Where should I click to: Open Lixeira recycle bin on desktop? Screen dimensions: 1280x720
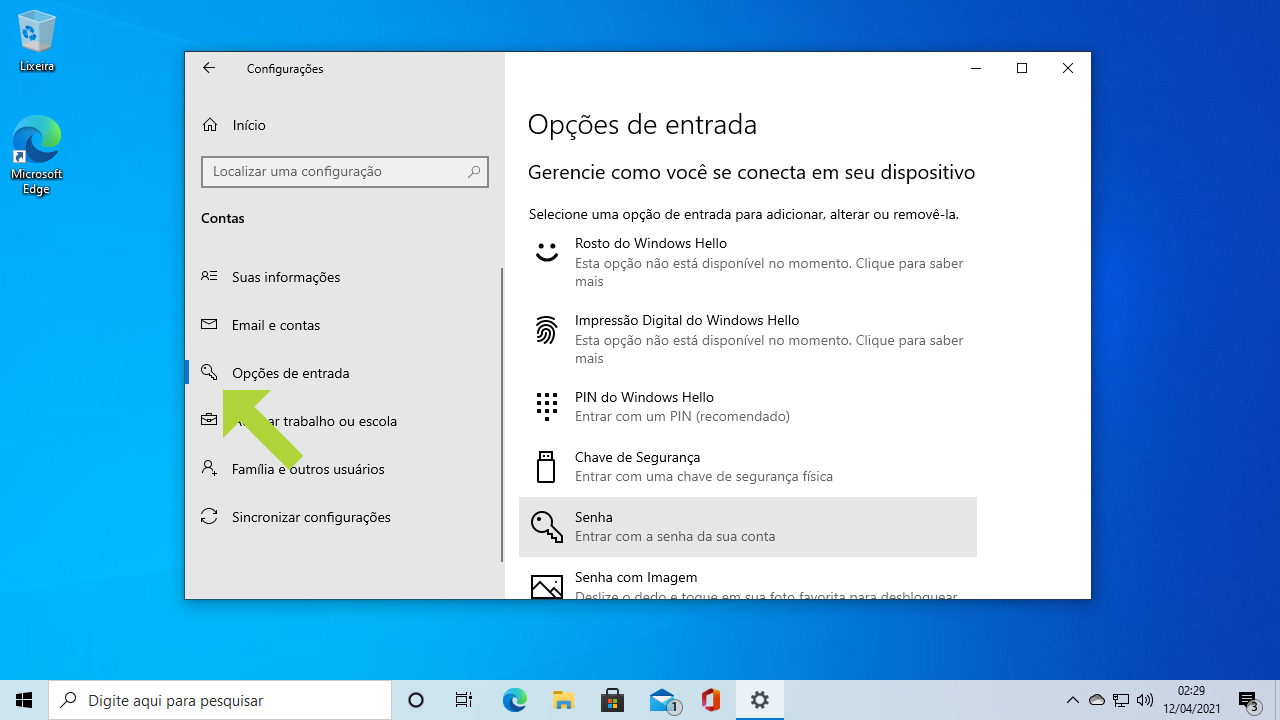point(37,41)
